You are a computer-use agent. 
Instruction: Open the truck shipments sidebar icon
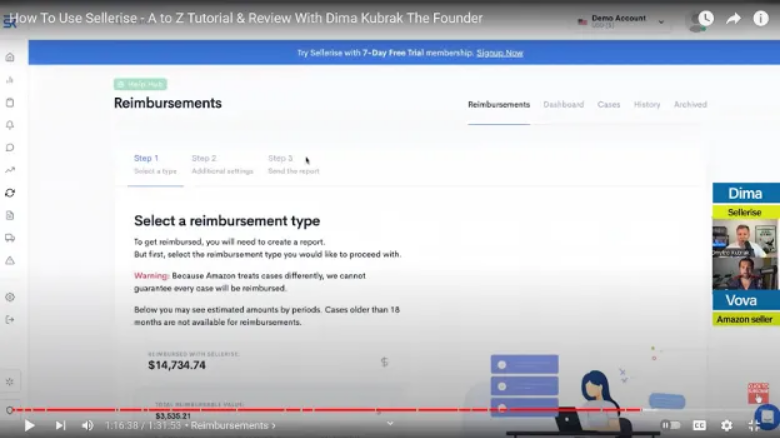click(x=10, y=238)
